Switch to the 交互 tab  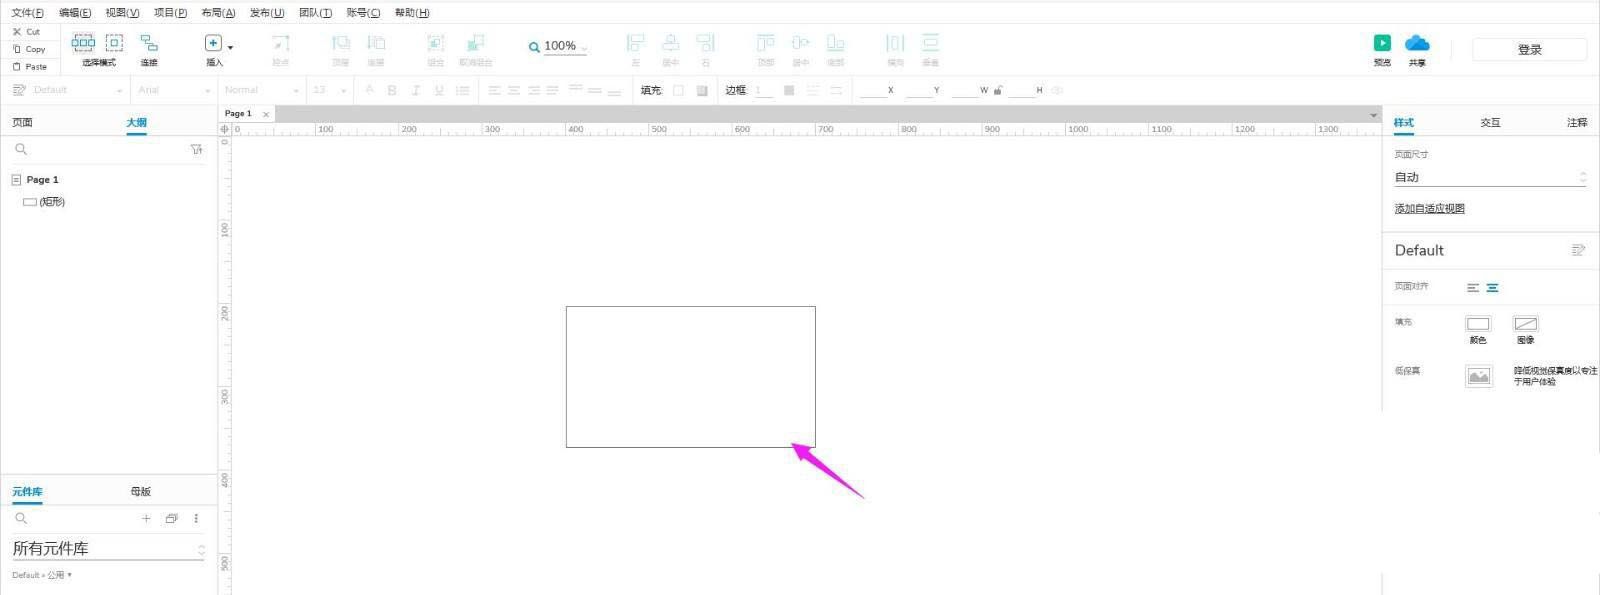[x=1490, y=122]
